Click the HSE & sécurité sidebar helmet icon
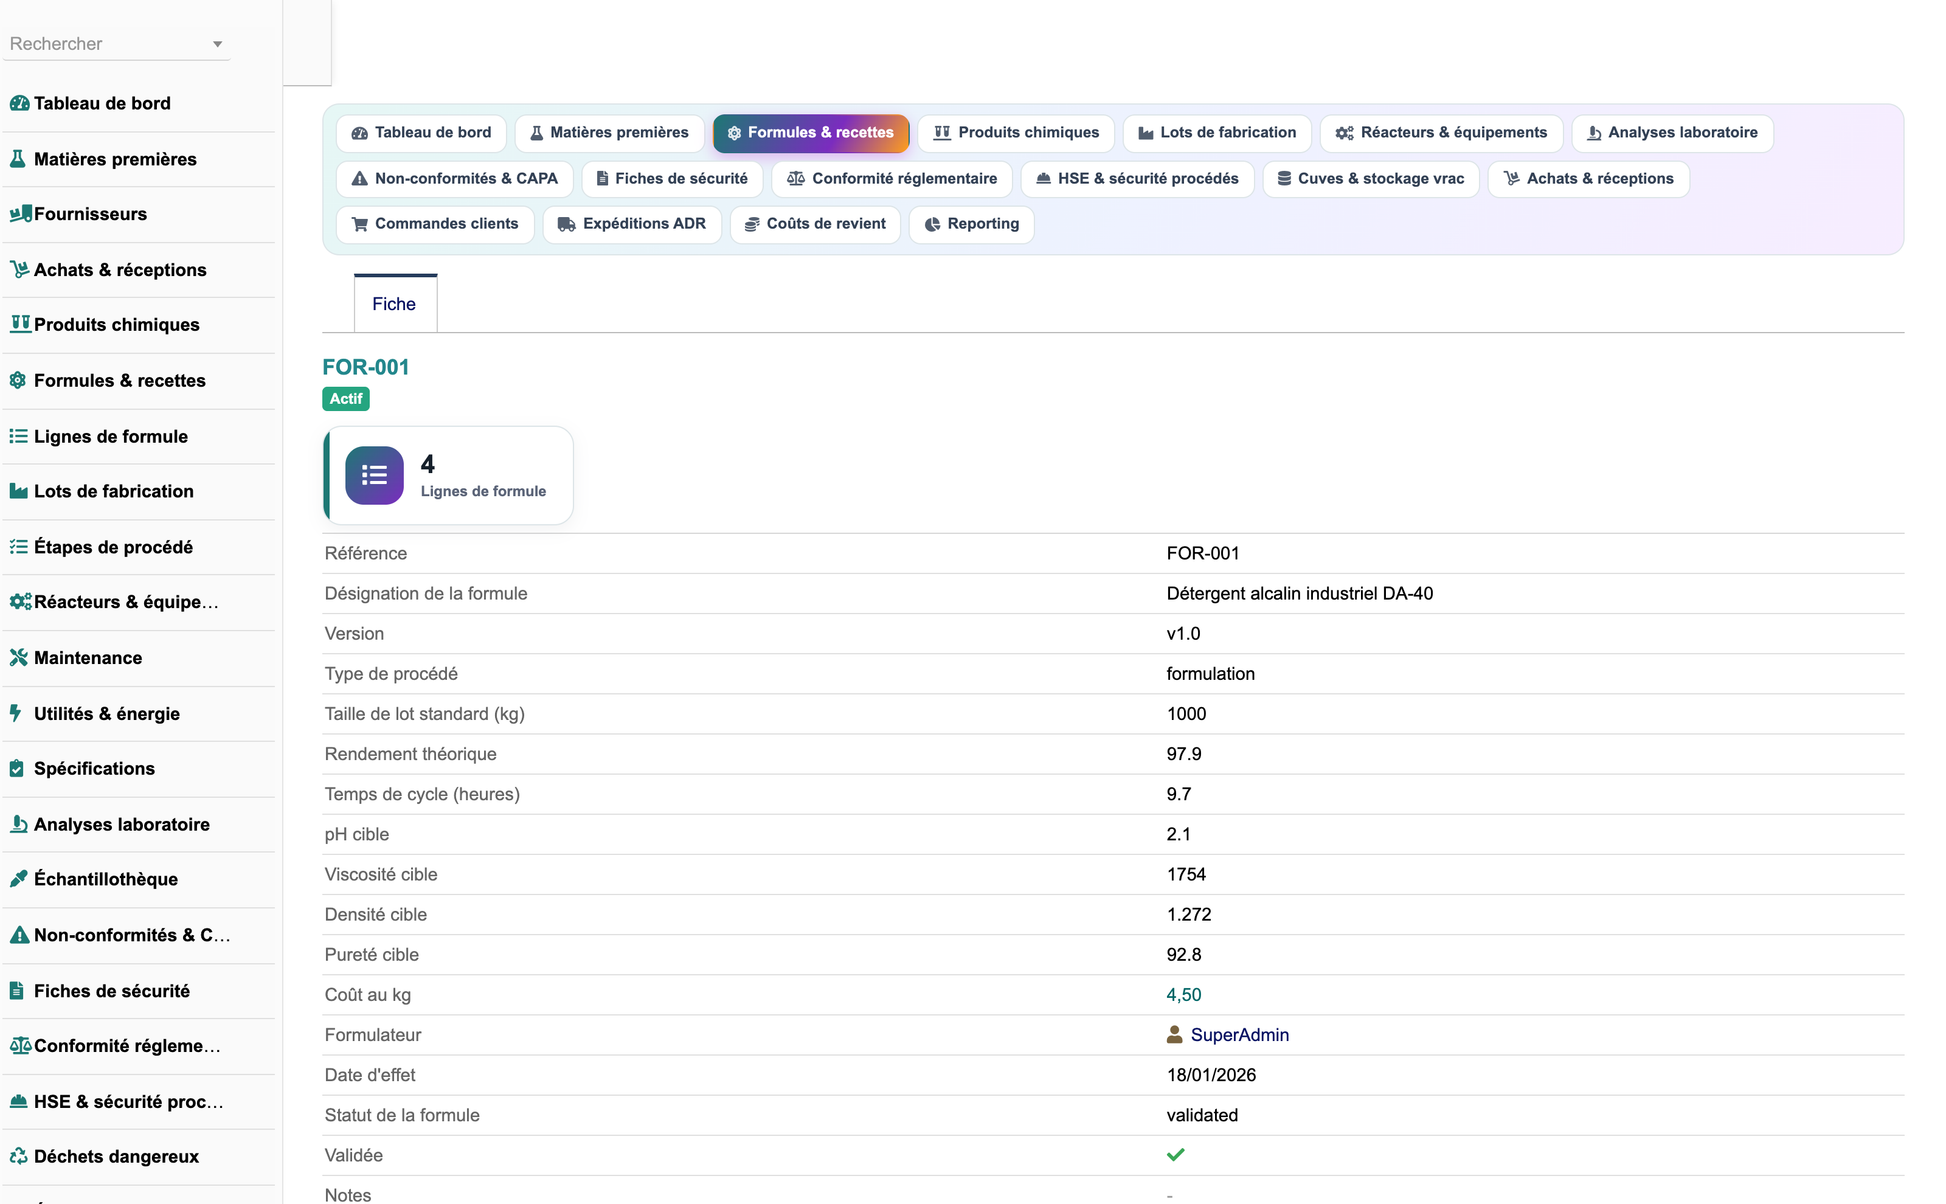 tap(18, 1101)
